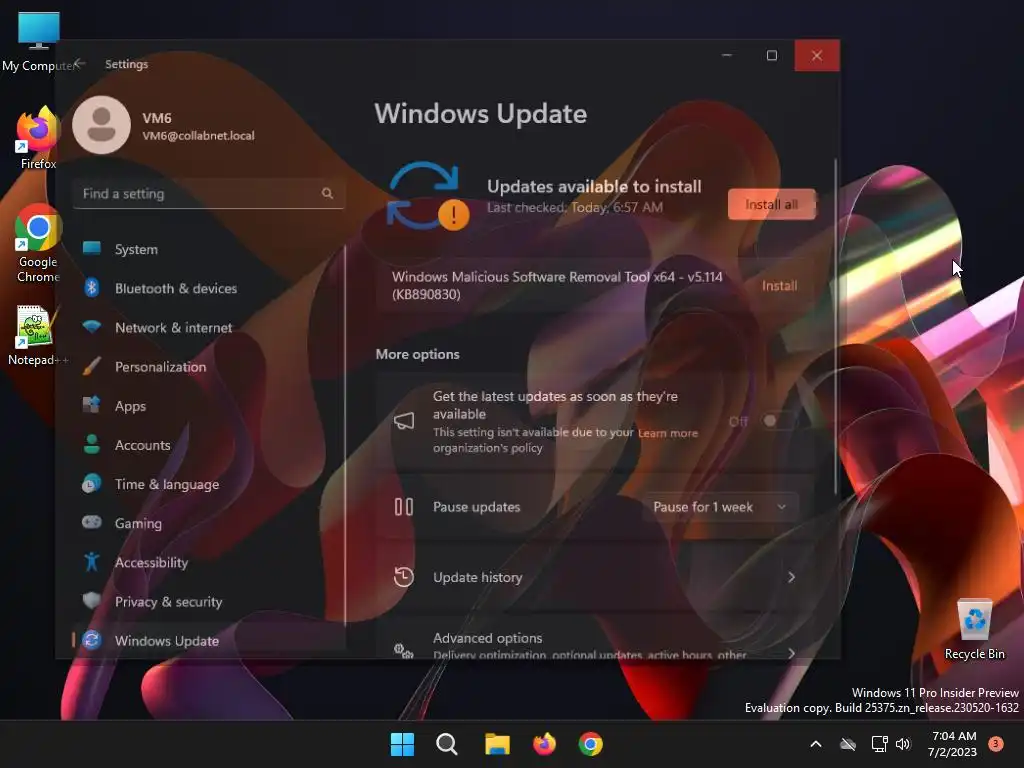Maximize the Settings window

[x=772, y=56]
